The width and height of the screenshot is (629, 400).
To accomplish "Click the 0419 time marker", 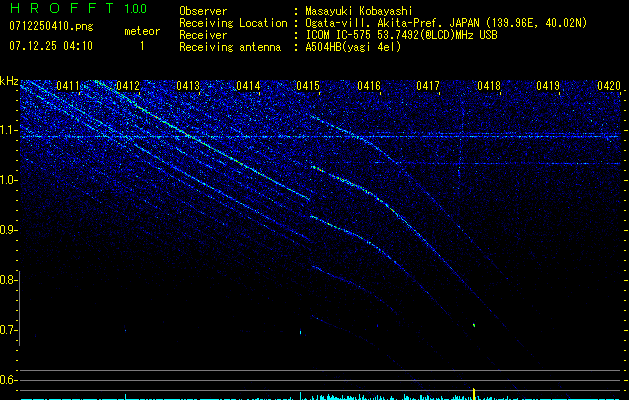I will [548, 86].
